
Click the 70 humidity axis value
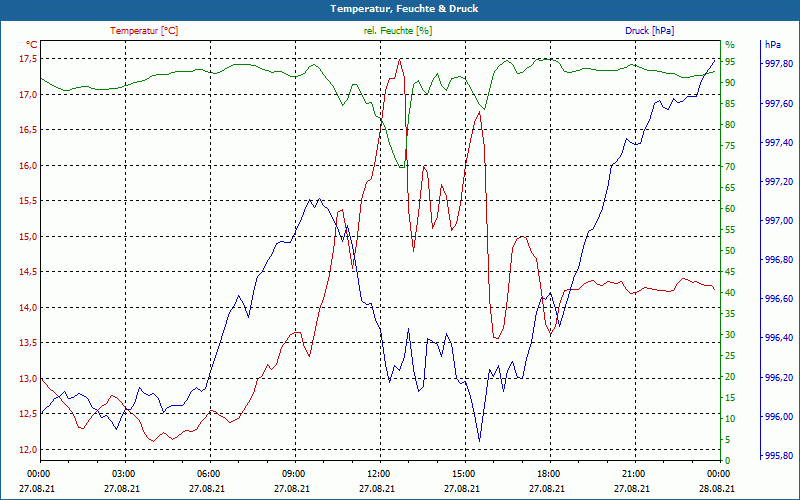coord(730,166)
